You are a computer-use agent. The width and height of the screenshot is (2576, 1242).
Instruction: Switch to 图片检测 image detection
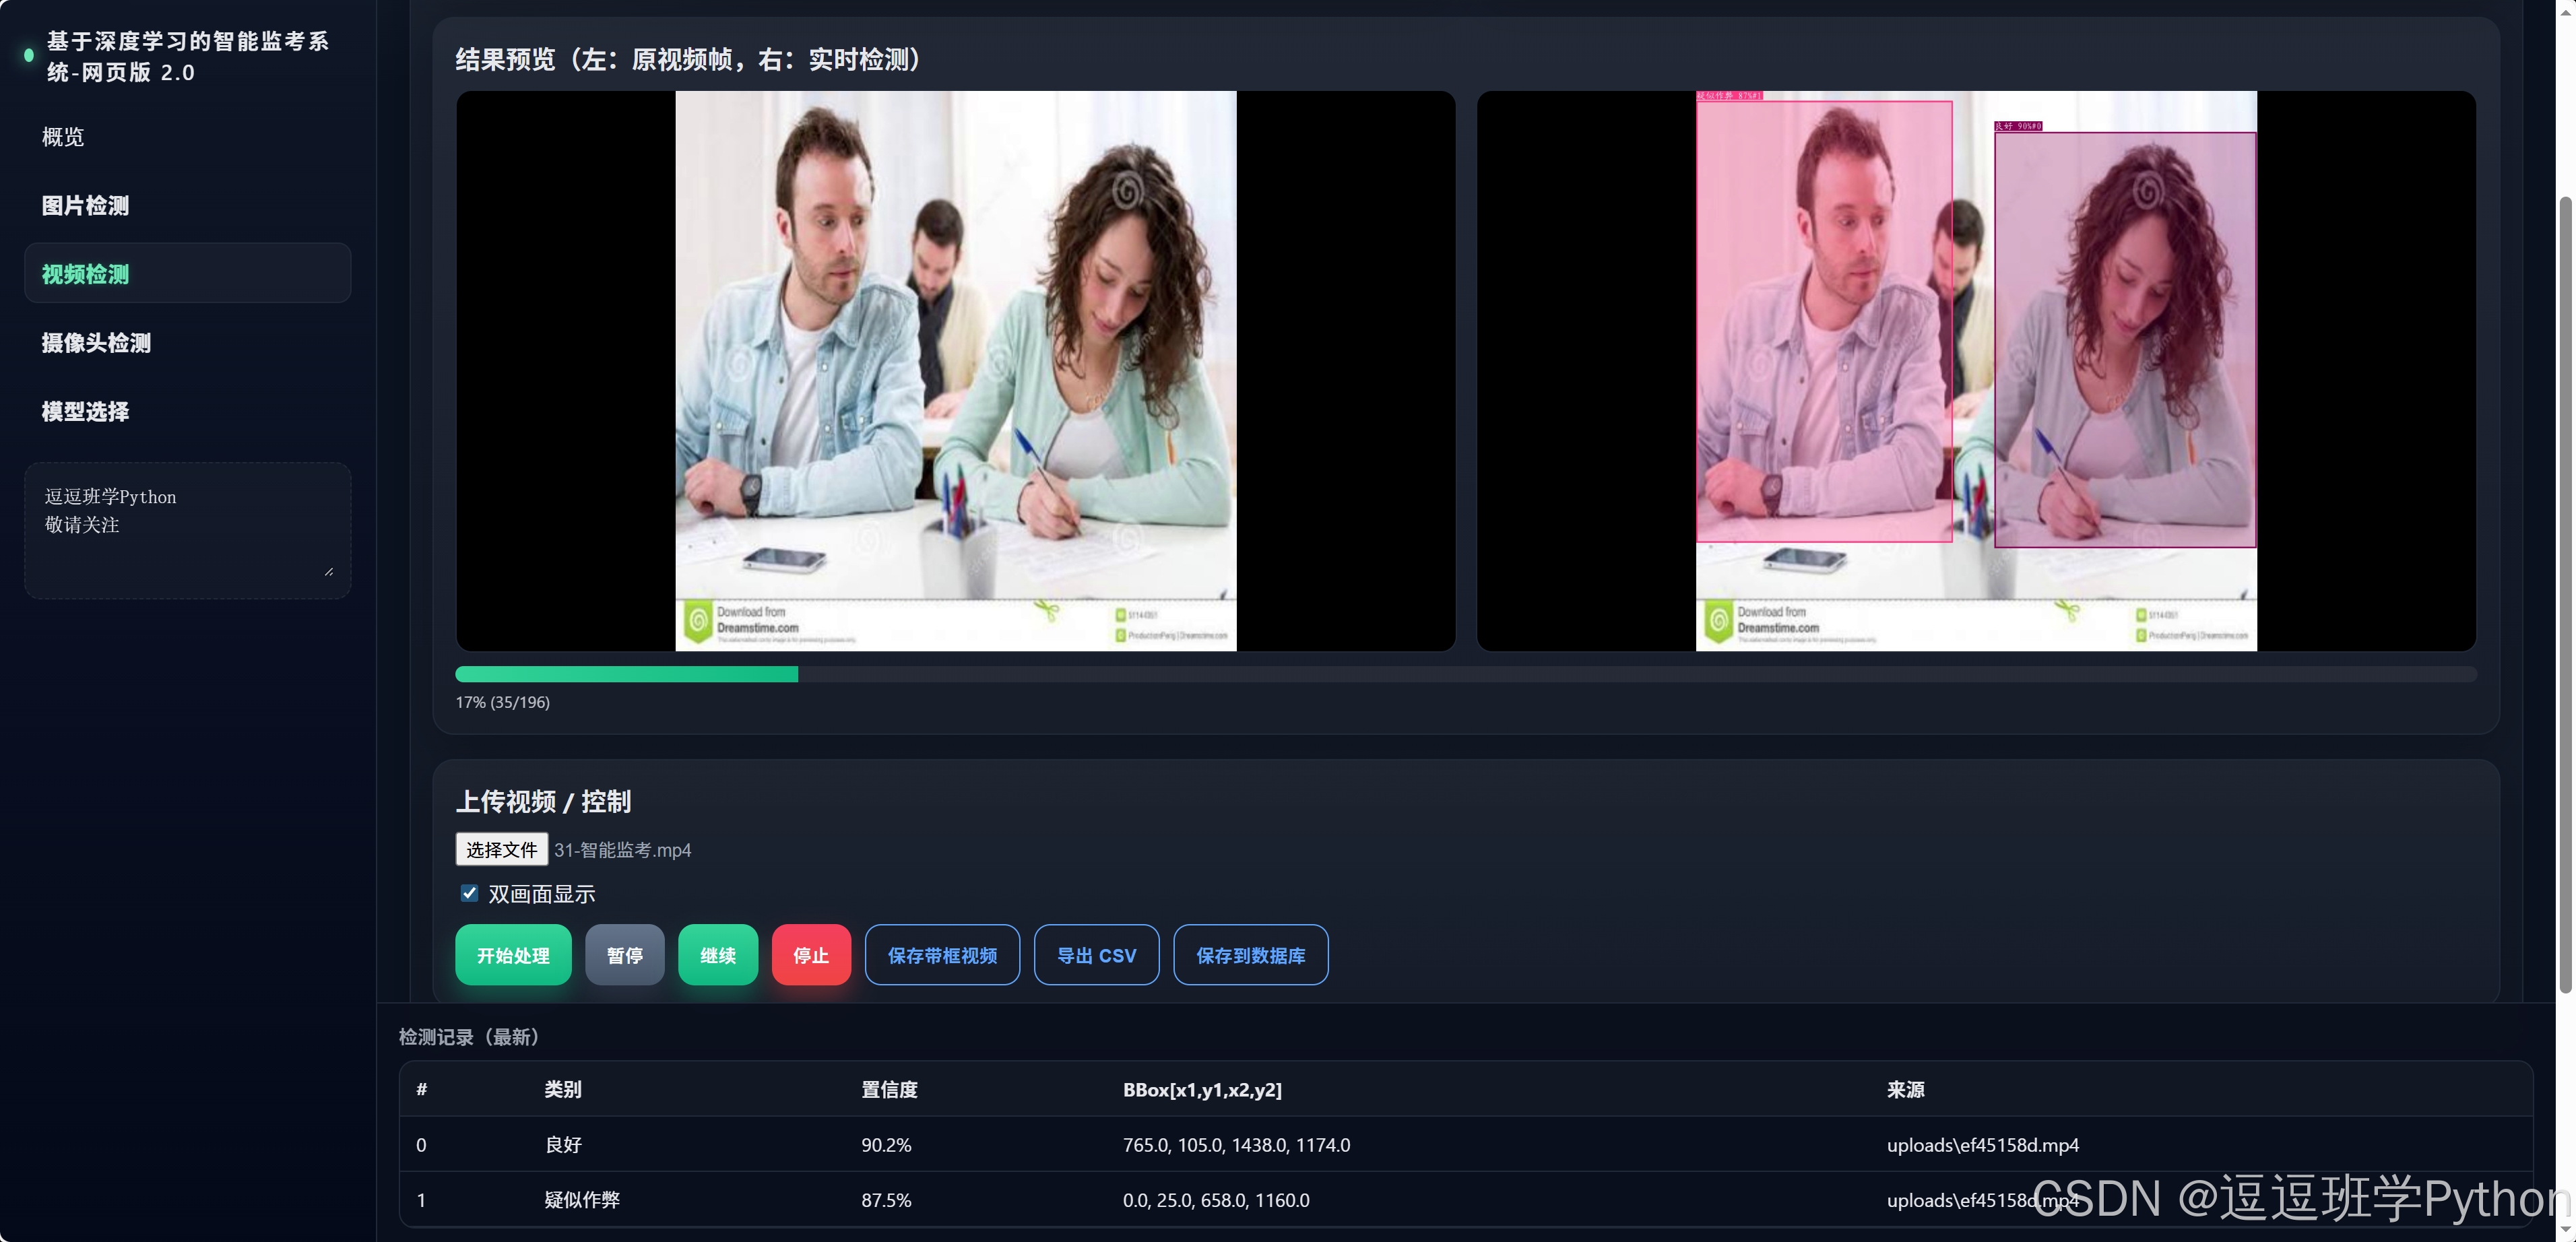[x=85, y=206]
